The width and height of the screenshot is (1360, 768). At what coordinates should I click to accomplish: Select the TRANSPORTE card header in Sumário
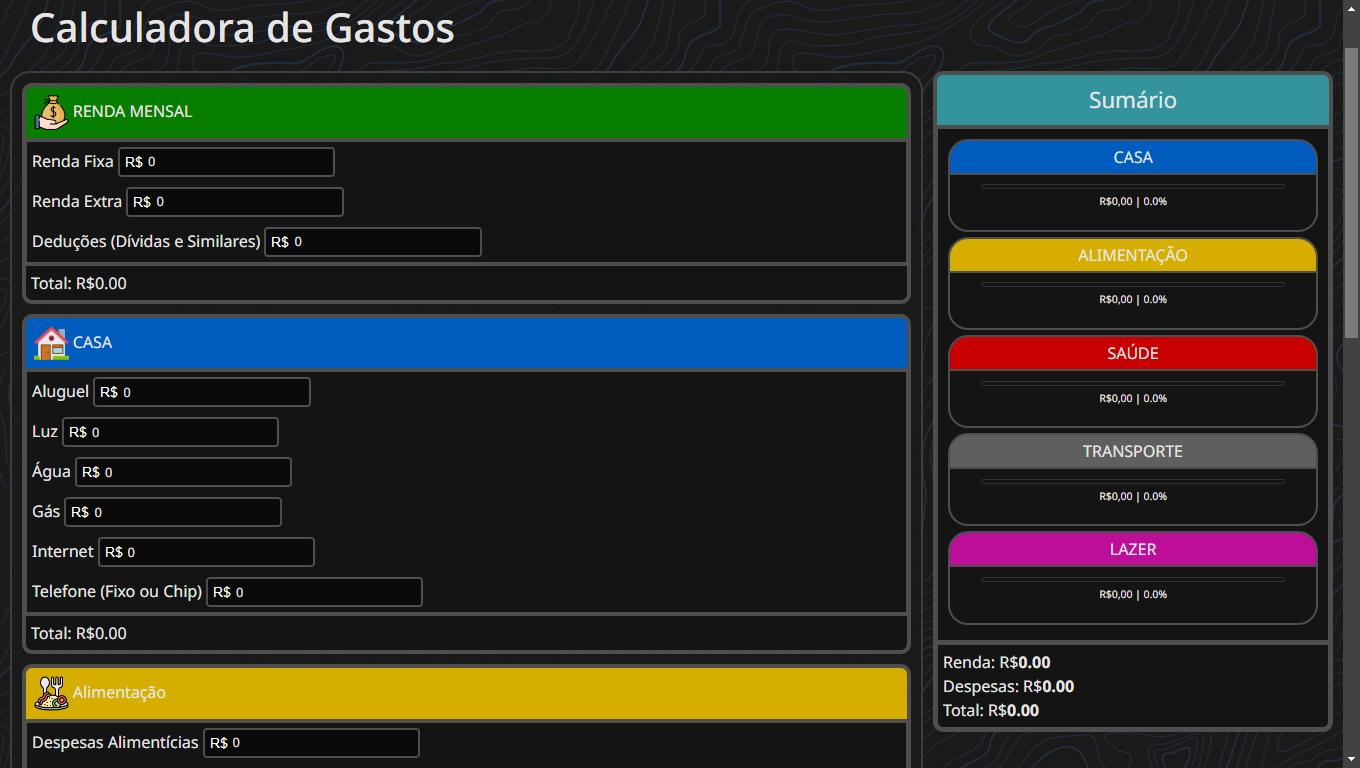pyautogui.click(x=1133, y=451)
